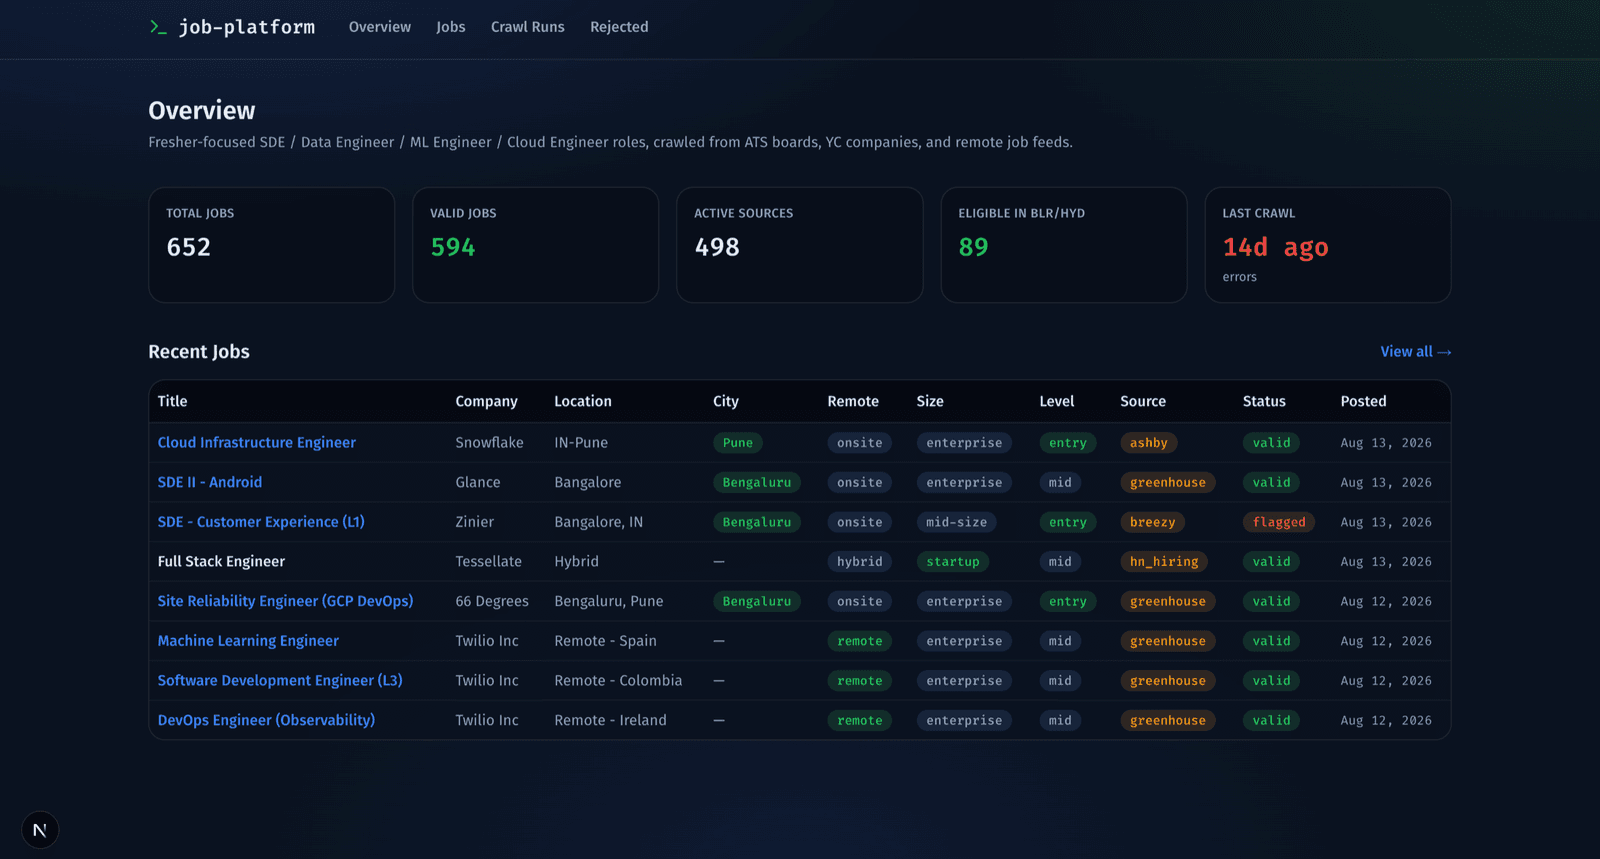Open SDE - Customer Experience (L1) job
This screenshot has width=1600, height=859.
tap(261, 522)
